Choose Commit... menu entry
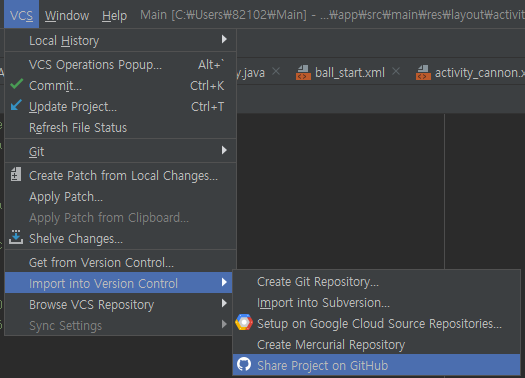The height and width of the screenshot is (378, 525). point(121,86)
